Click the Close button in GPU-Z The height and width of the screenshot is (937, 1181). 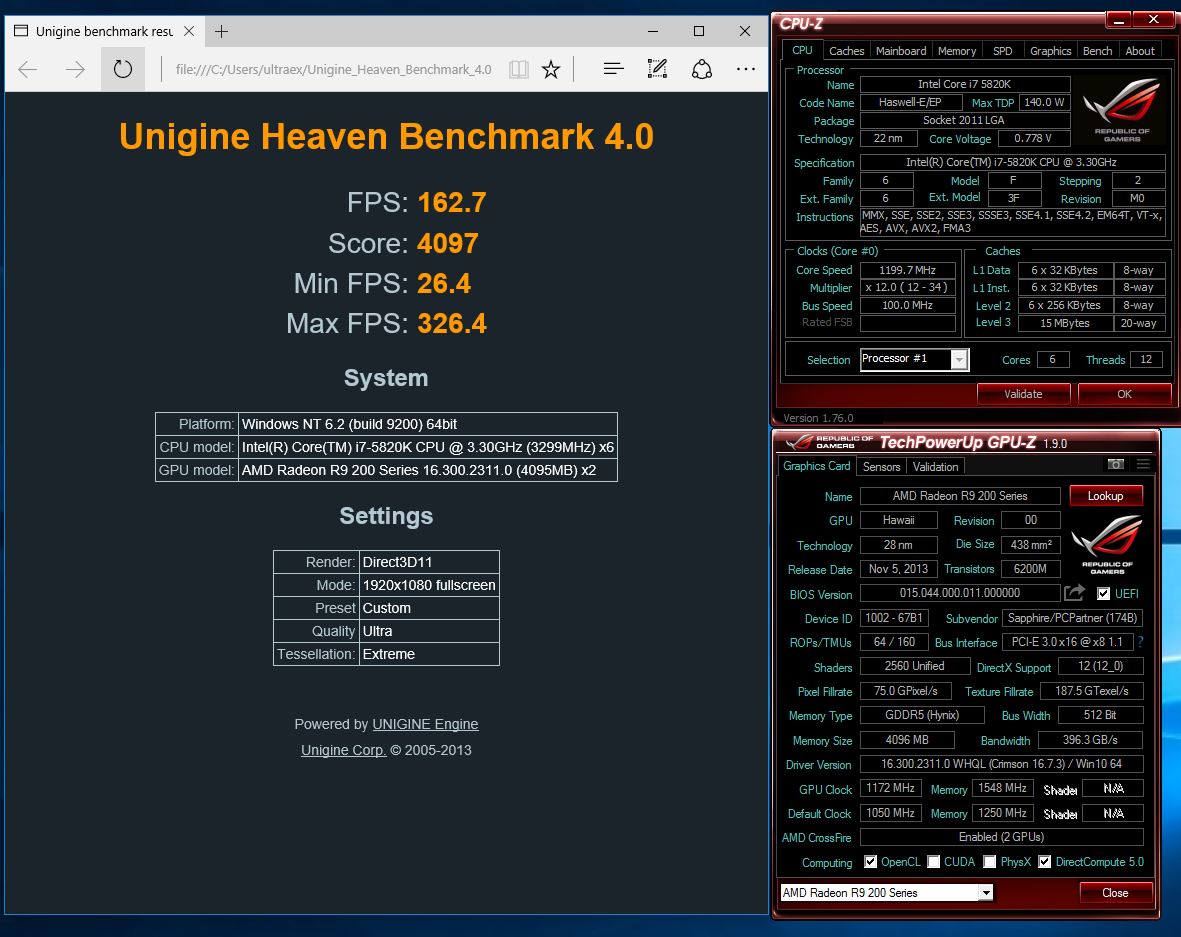coord(1115,893)
